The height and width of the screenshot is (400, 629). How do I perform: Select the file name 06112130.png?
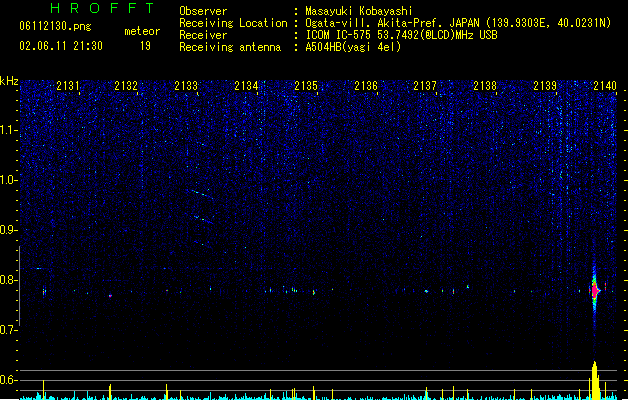coord(55,26)
